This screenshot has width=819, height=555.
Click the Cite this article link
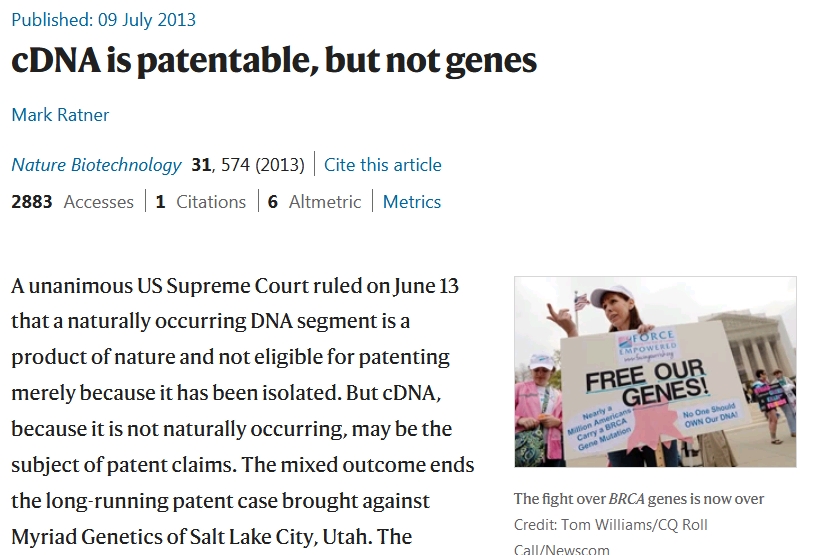[382, 165]
